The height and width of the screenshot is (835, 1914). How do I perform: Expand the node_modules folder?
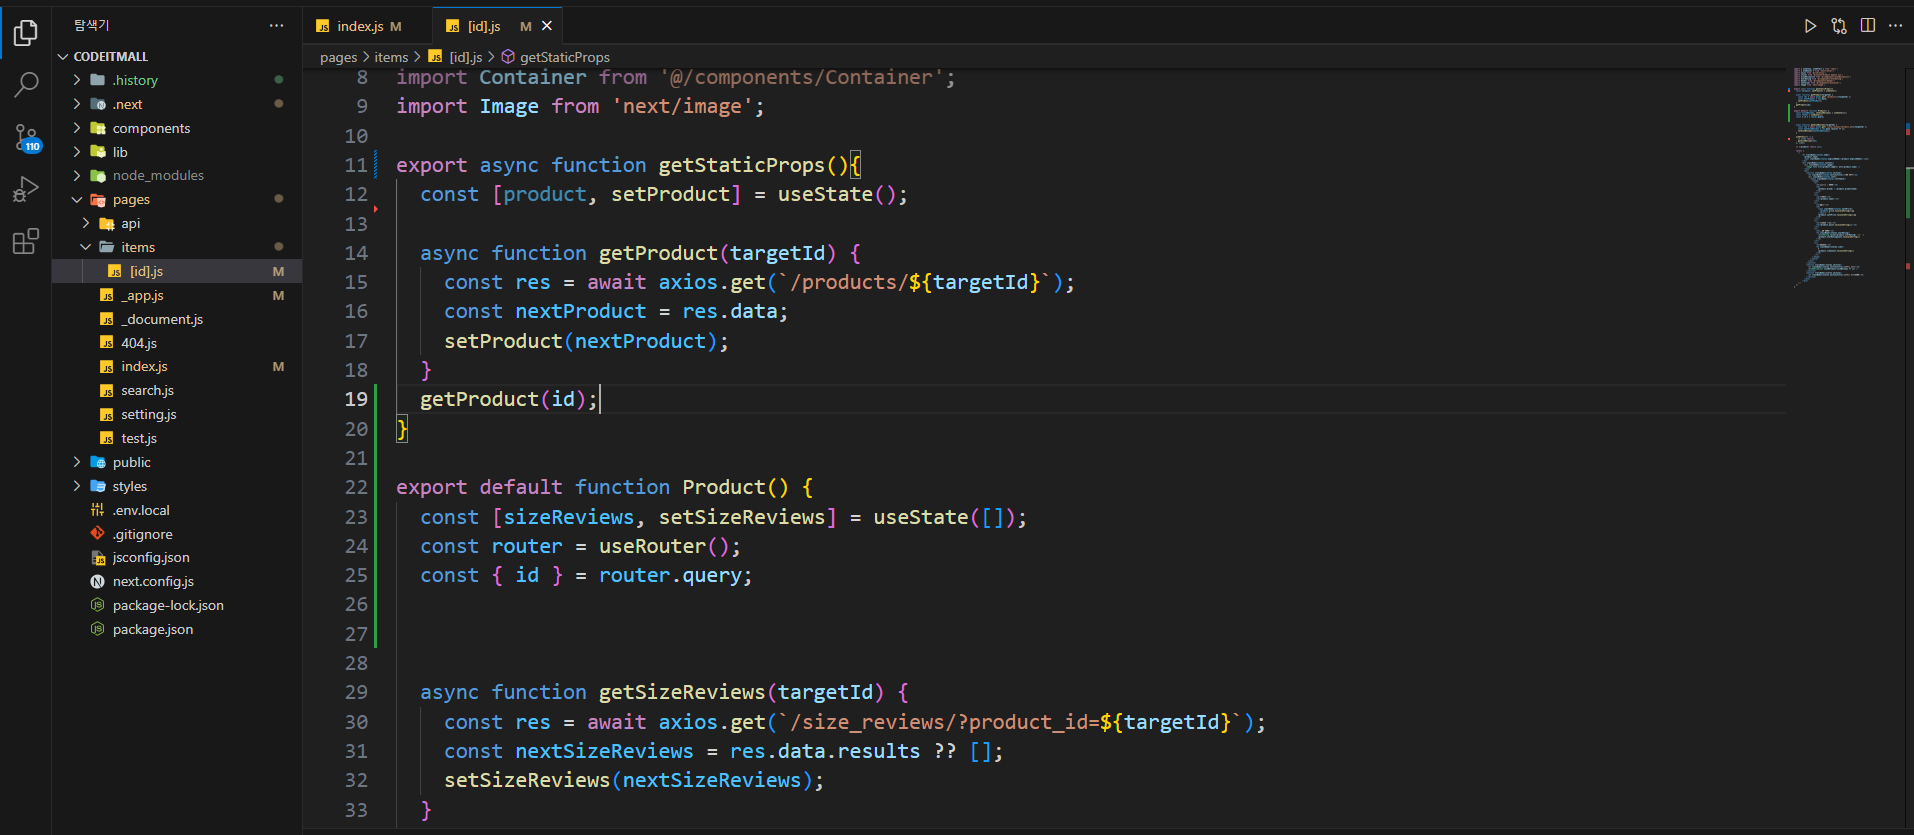(77, 175)
